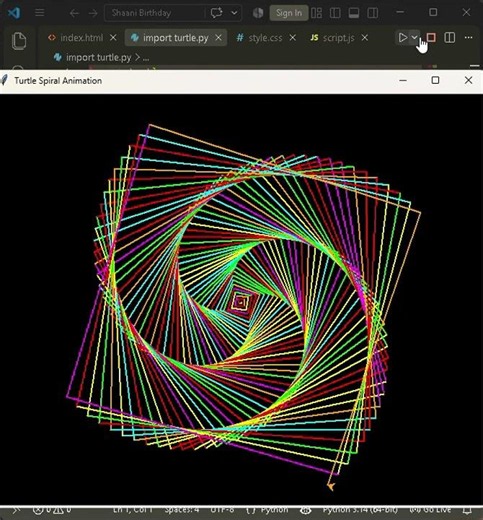Start the Go Live server
The image size is (483, 520).
[x=430, y=510]
